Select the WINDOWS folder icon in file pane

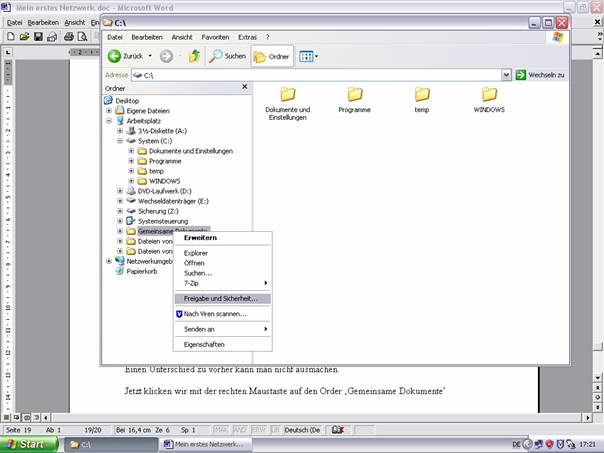489,95
